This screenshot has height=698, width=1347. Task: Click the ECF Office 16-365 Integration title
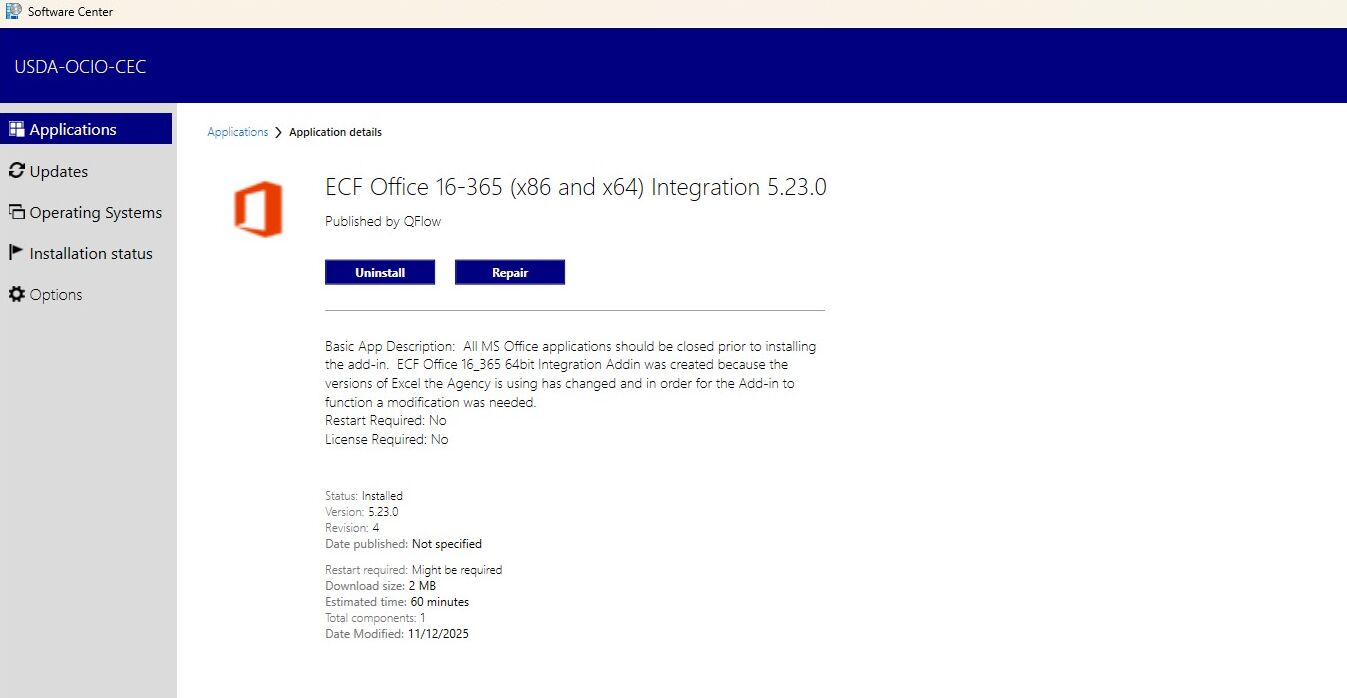pos(576,187)
